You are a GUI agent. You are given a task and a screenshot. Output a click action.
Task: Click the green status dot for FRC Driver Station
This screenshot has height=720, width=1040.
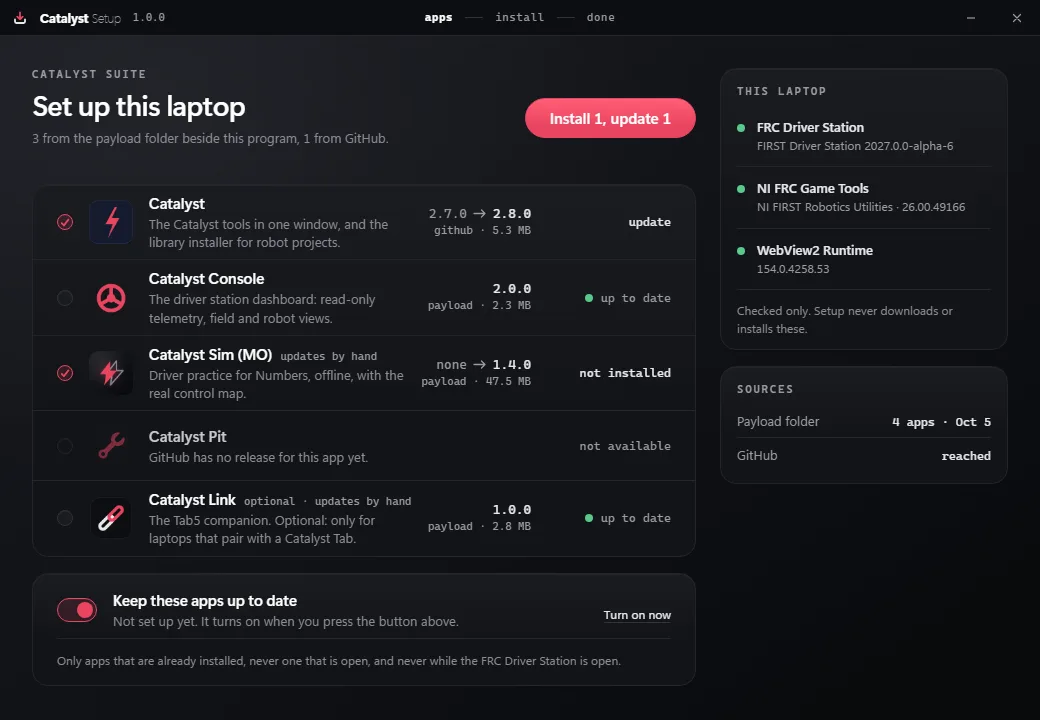click(x=741, y=128)
